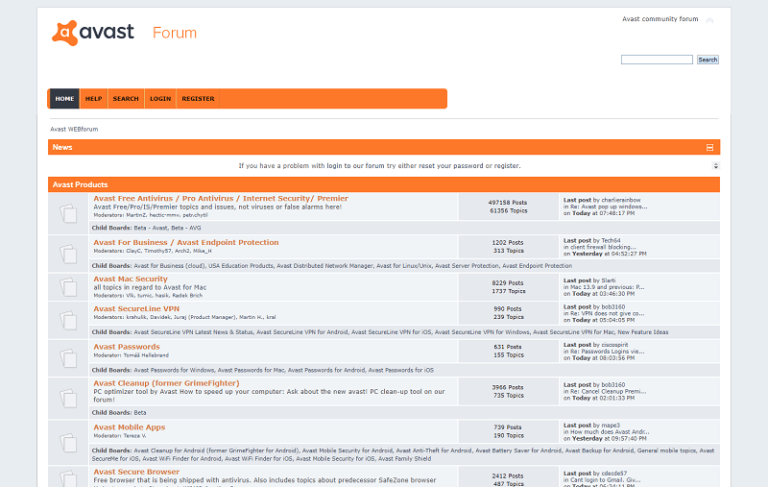768x487 pixels.
Task: Open Avast Passwords for iOS child board
Action: click(401, 370)
